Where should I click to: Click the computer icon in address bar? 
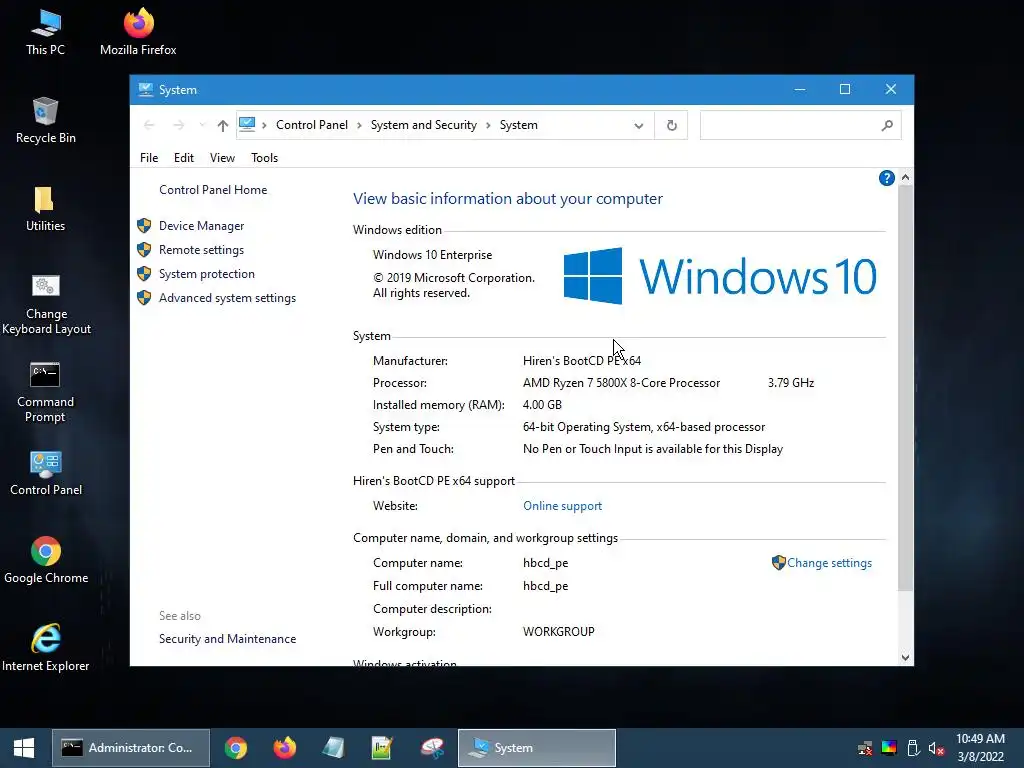coord(247,125)
